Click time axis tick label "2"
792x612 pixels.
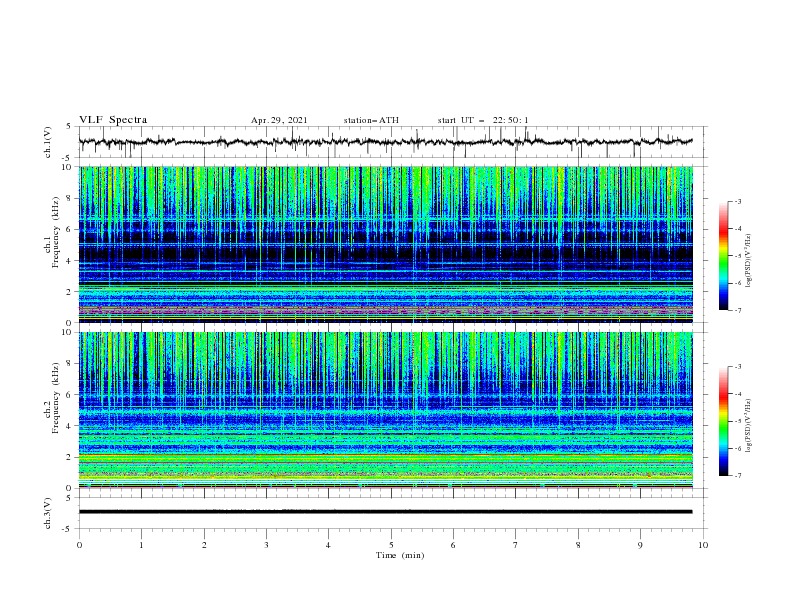coord(204,545)
